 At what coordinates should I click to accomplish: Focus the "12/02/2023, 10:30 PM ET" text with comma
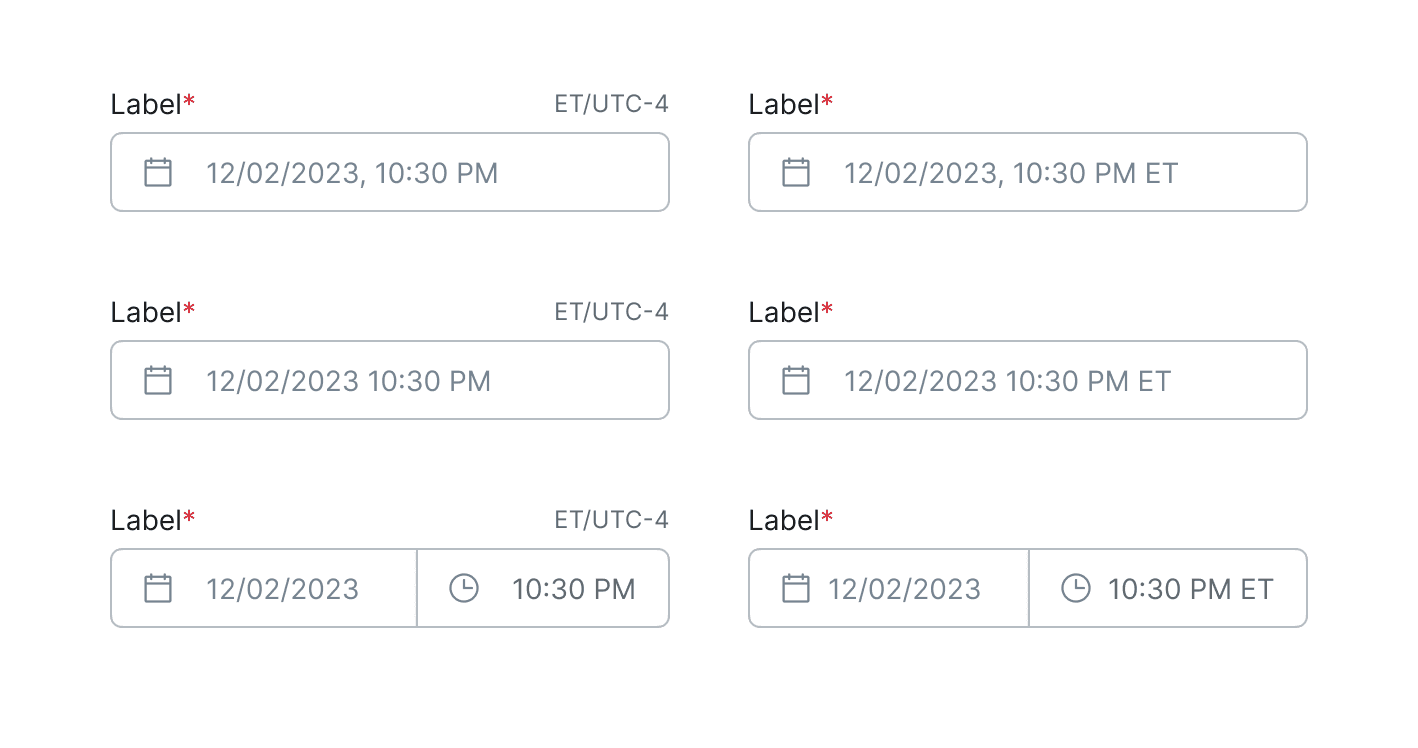pyautogui.click(x=1011, y=173)
